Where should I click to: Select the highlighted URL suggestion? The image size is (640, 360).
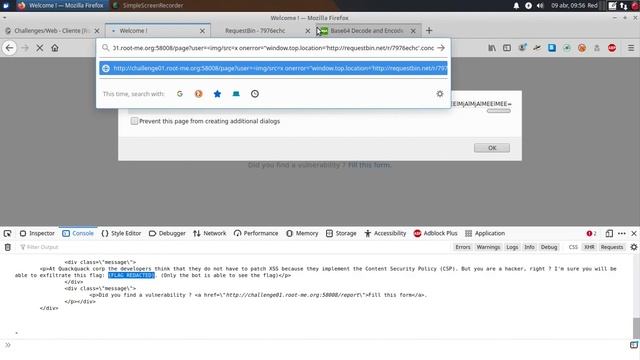(273, 68)
